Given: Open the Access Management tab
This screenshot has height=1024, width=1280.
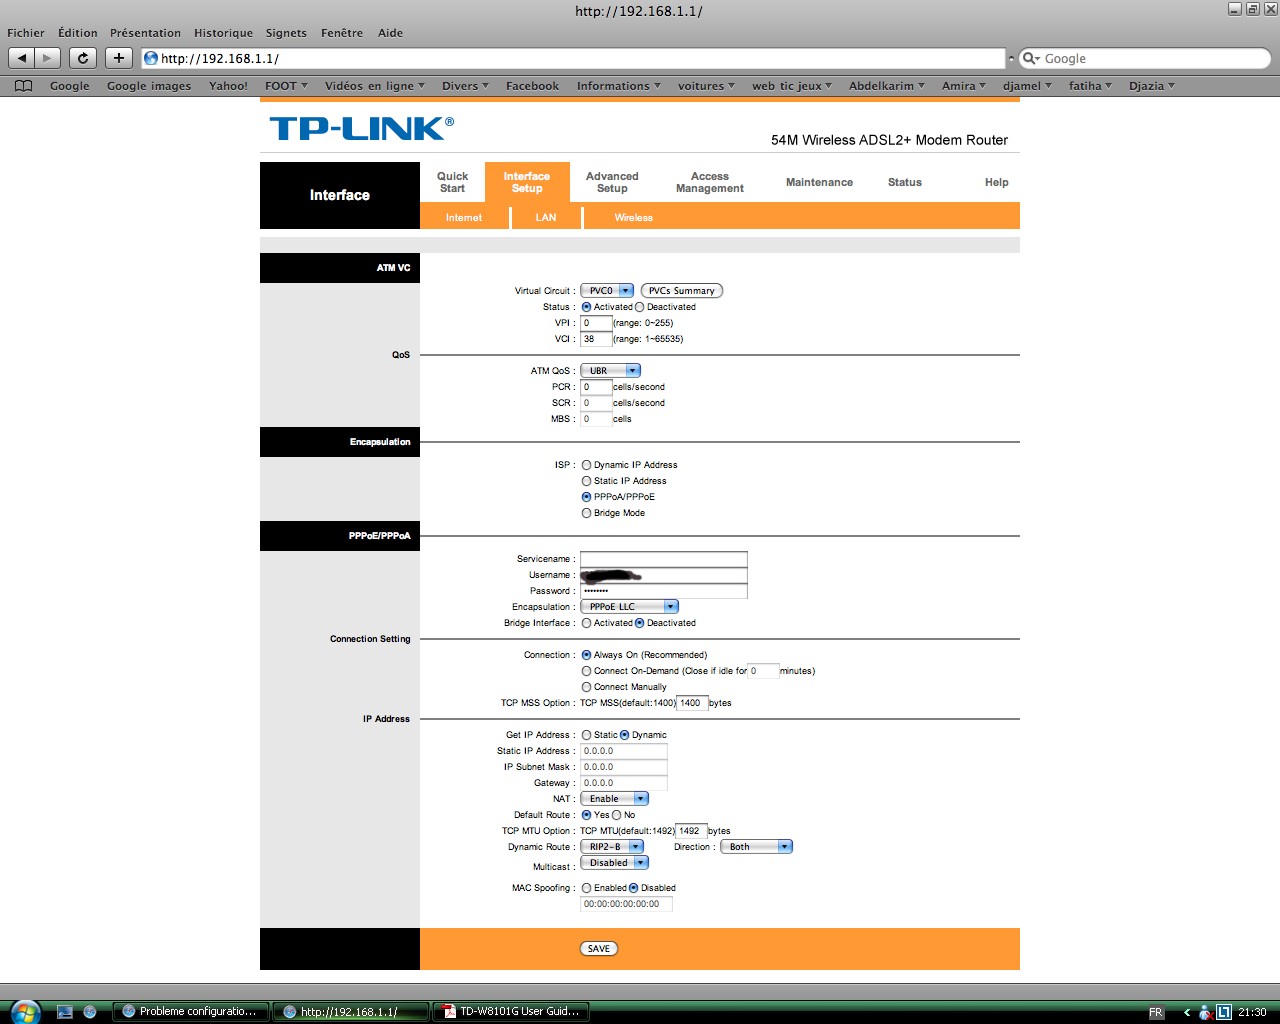Looking at the screenshot, I should click(710, 182).
